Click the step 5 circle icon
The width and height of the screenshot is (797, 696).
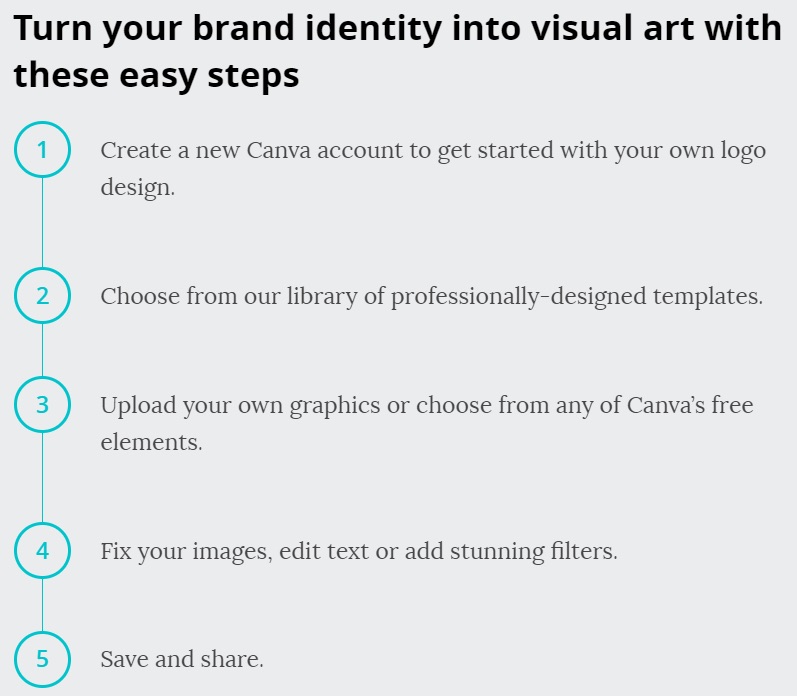click(x=42, y=659)
